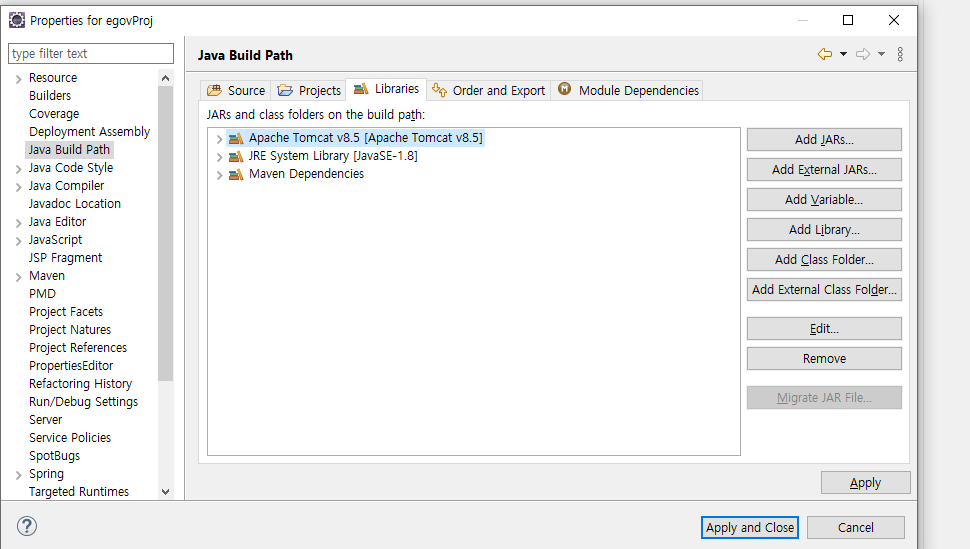Click the back navigation arrow icon
The image size is (970, 549).
pyautogui.click(x=825, y=54)
